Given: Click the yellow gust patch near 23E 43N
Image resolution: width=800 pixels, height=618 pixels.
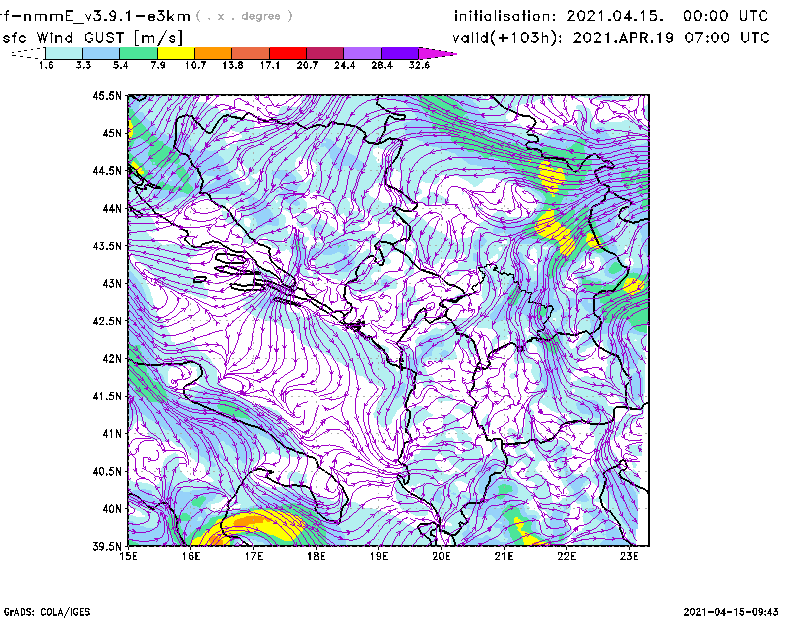Looking at the screenshot, I should 633,286.
